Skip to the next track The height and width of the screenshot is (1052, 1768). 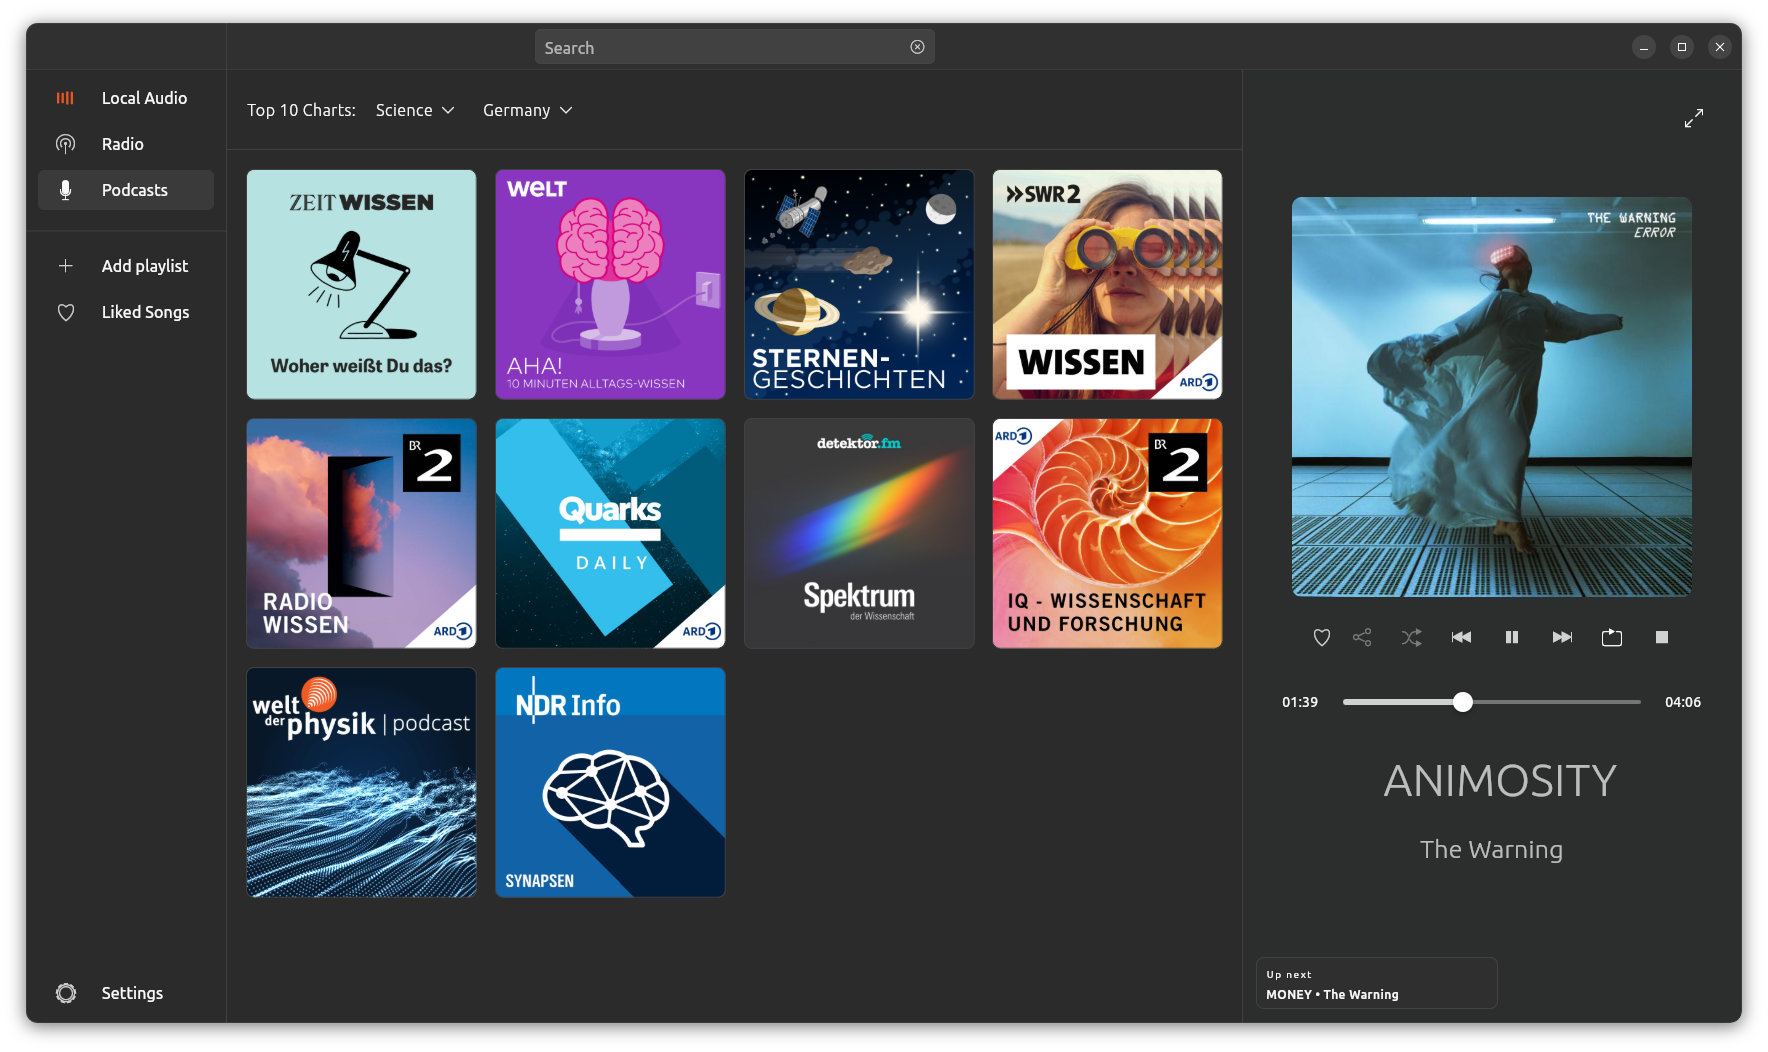pos(1562,637)
